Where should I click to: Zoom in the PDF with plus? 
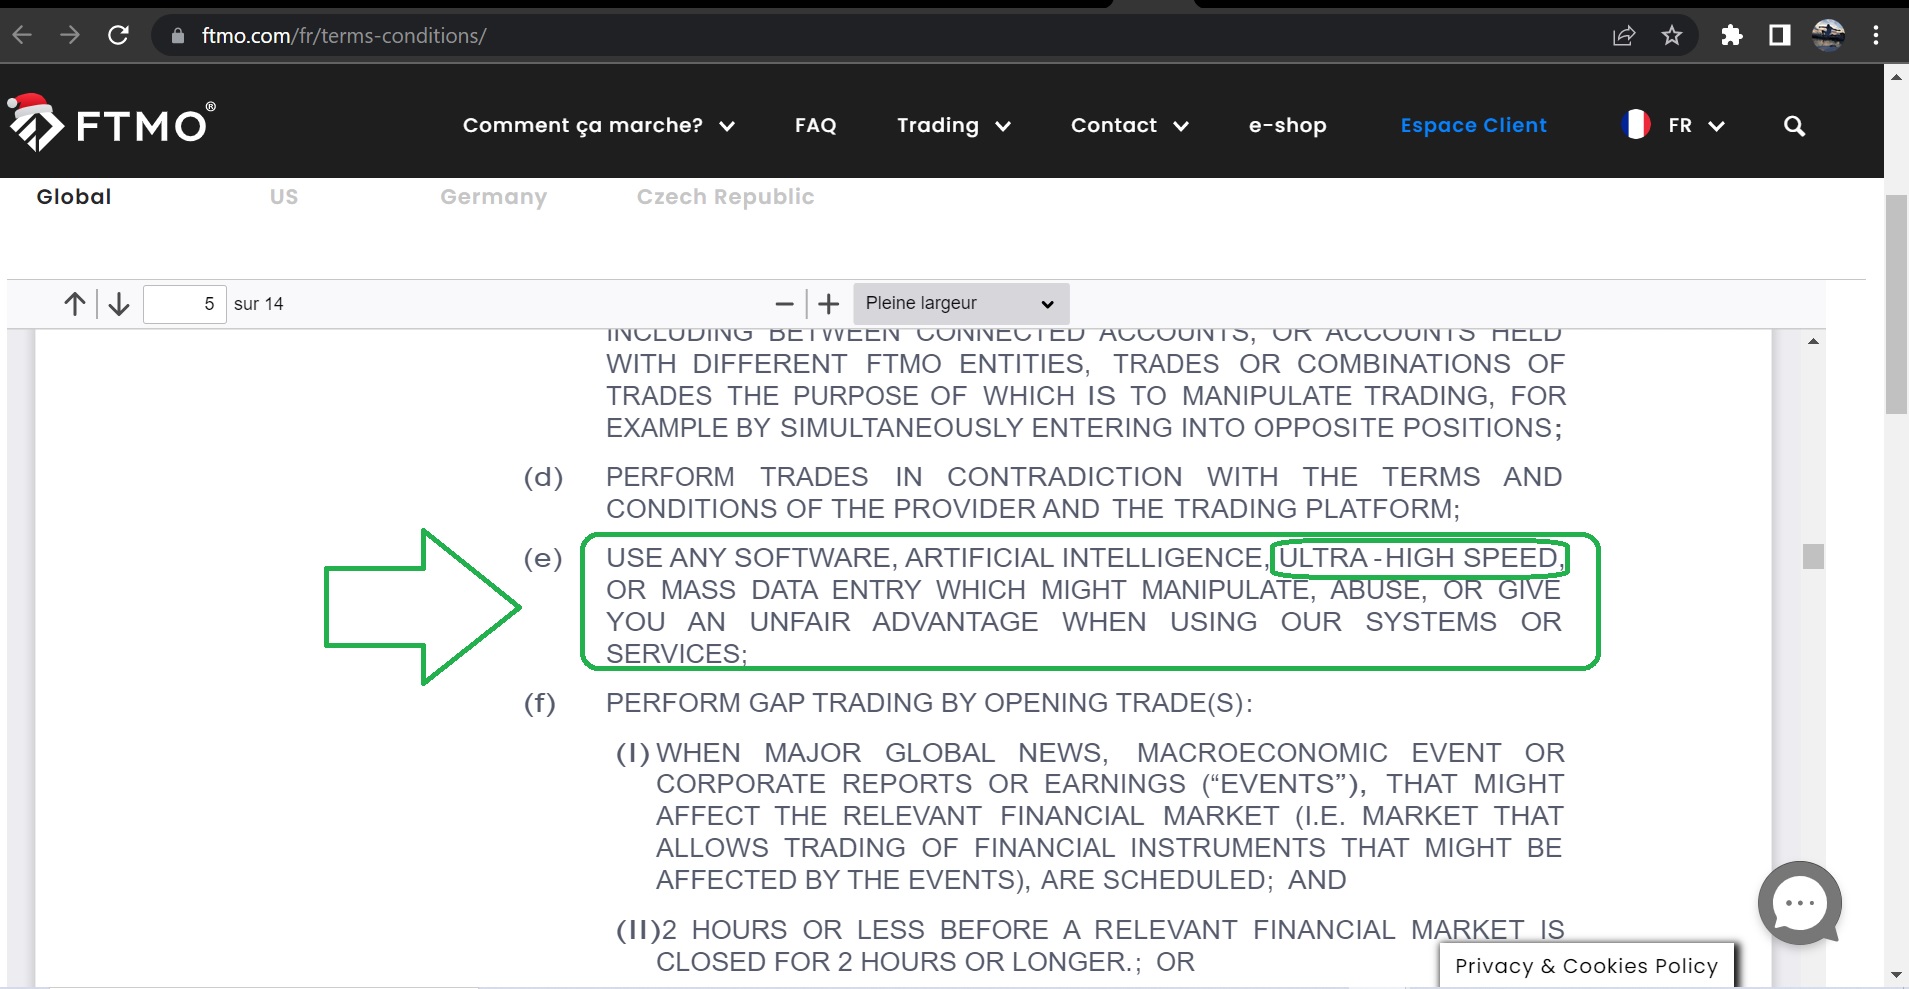pos(828,304)
